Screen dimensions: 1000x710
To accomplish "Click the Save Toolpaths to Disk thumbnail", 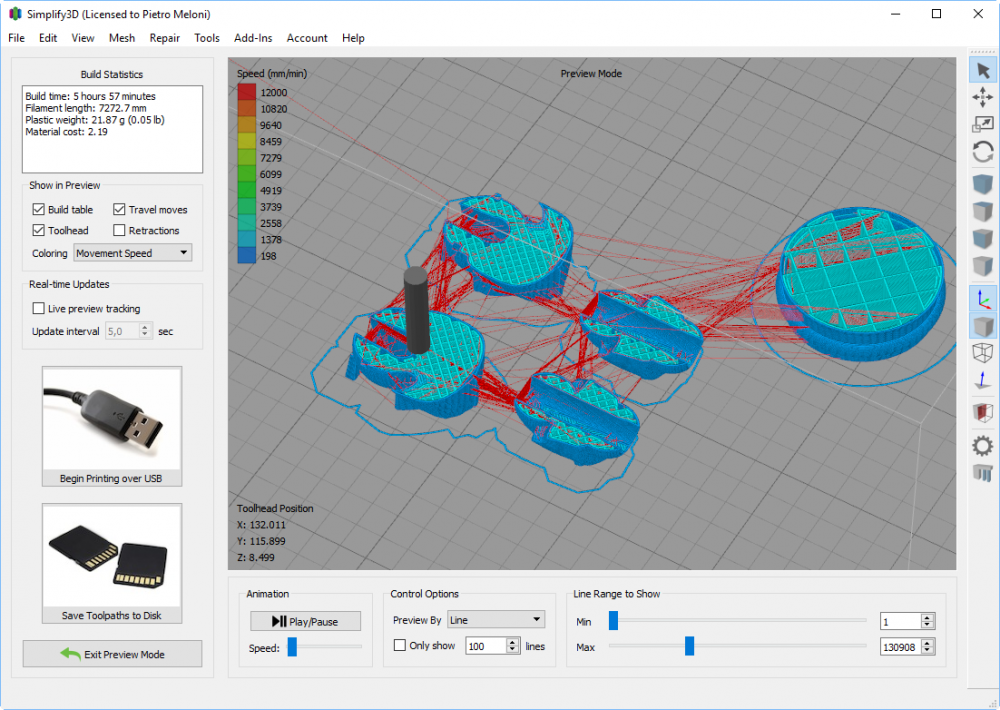I will (x=112, y=556).
